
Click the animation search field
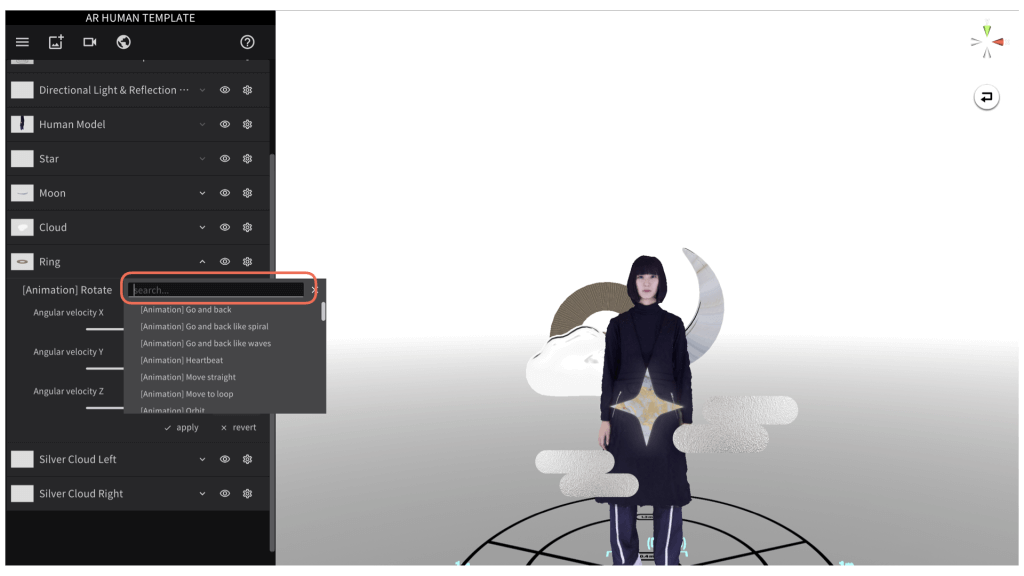click(215, 289)
